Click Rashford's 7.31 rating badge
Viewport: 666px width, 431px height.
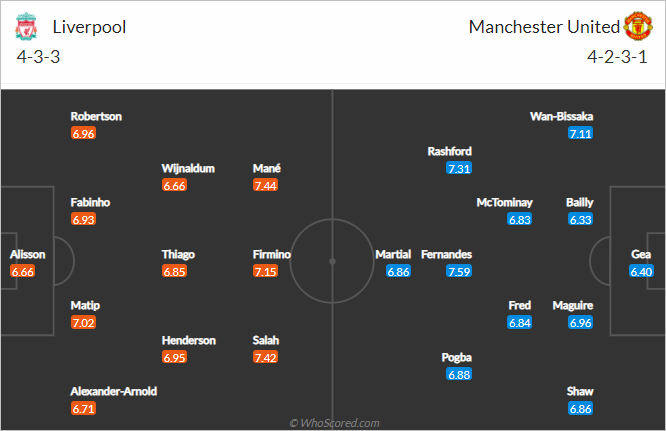click(459, 169)
